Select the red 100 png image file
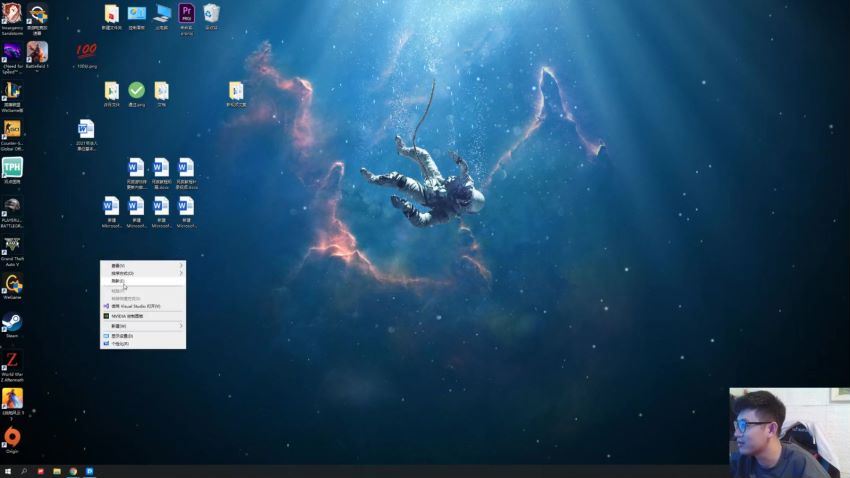The image size is (850, 478). point(87,55)
